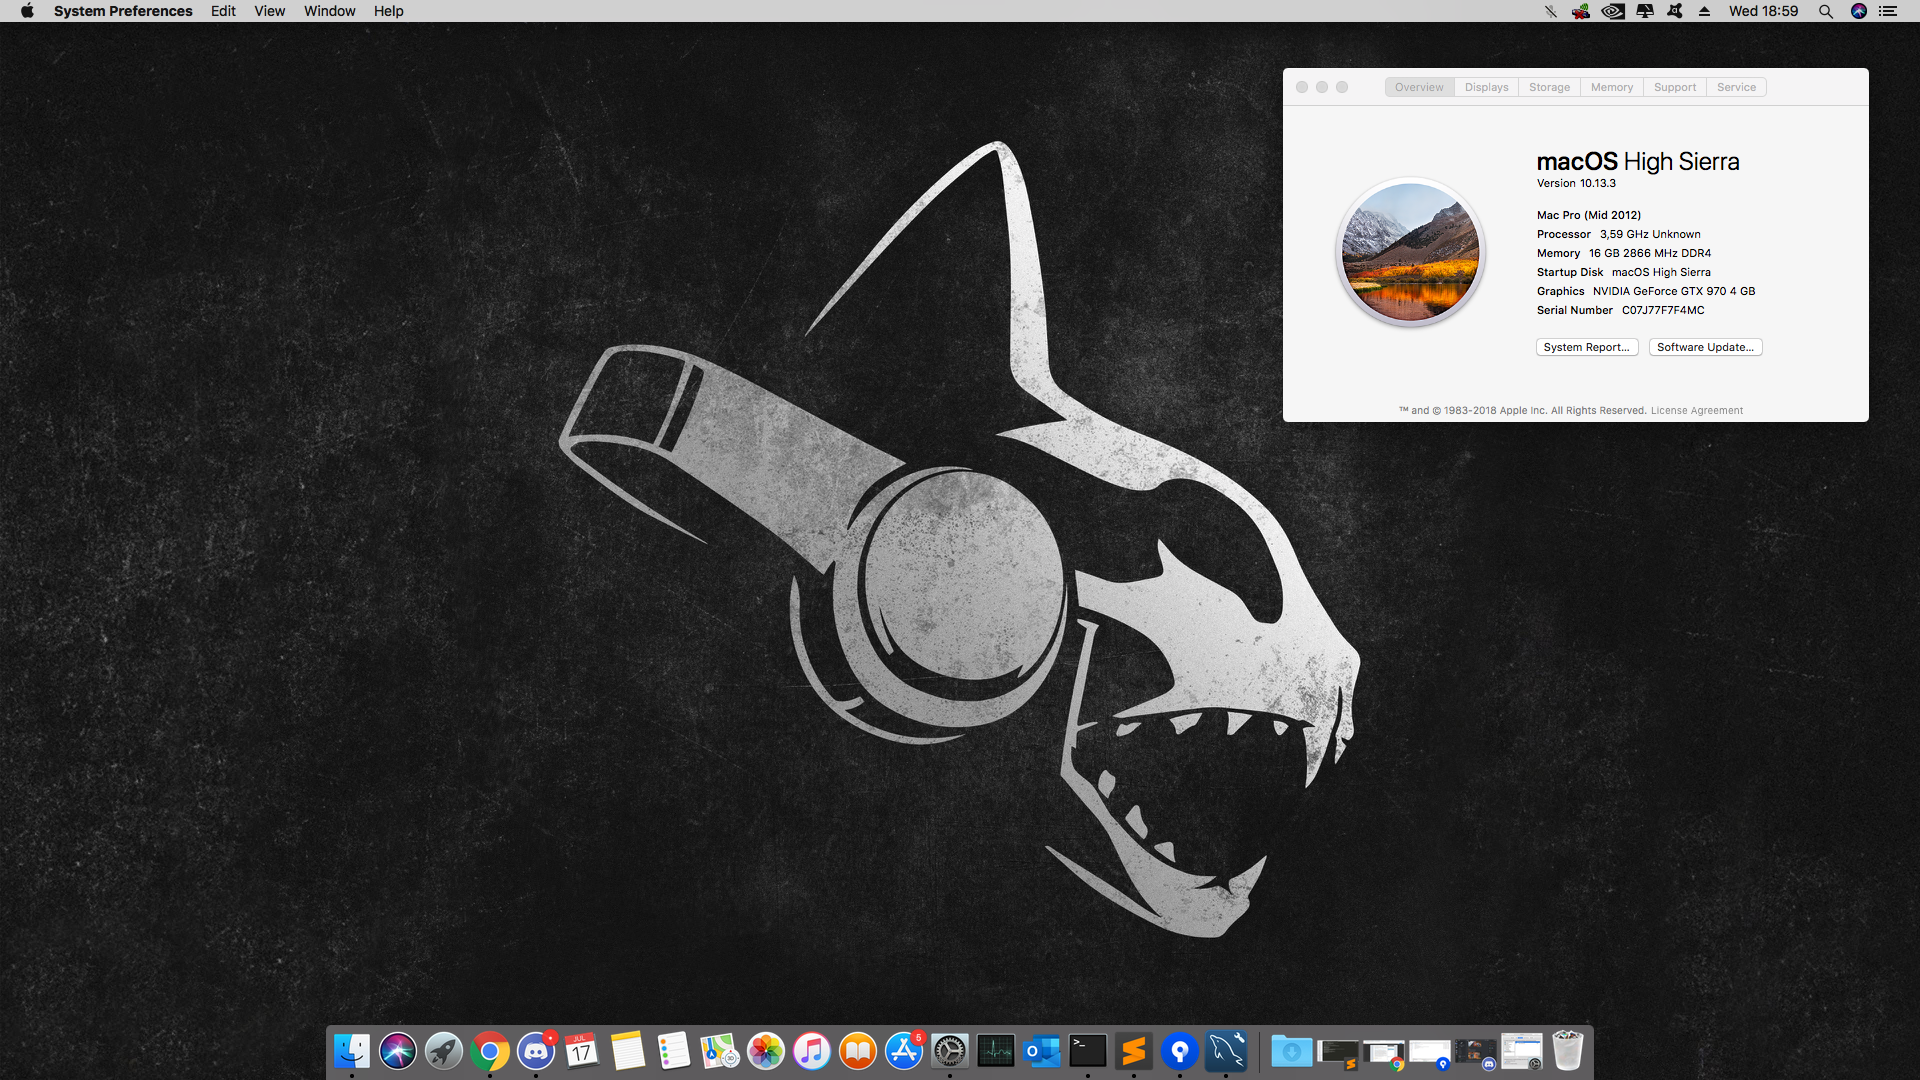Open Google Chrome from the dock
Image resolution: width=1920 pixels, height=1080 pixels.
(490, 1051)
